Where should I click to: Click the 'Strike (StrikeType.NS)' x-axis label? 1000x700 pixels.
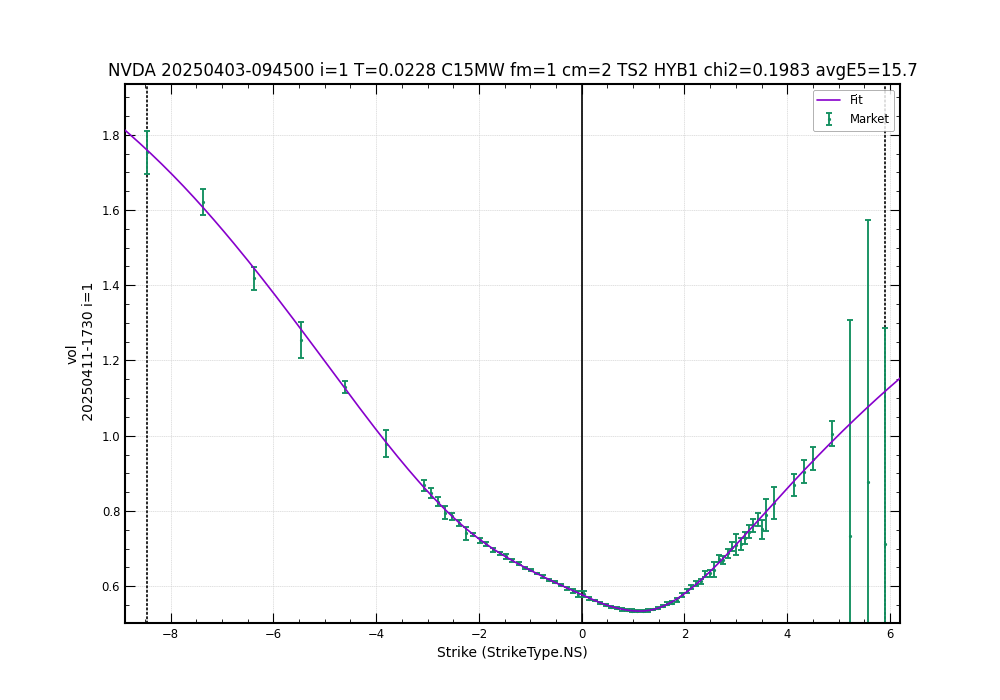tap(512, 653)
